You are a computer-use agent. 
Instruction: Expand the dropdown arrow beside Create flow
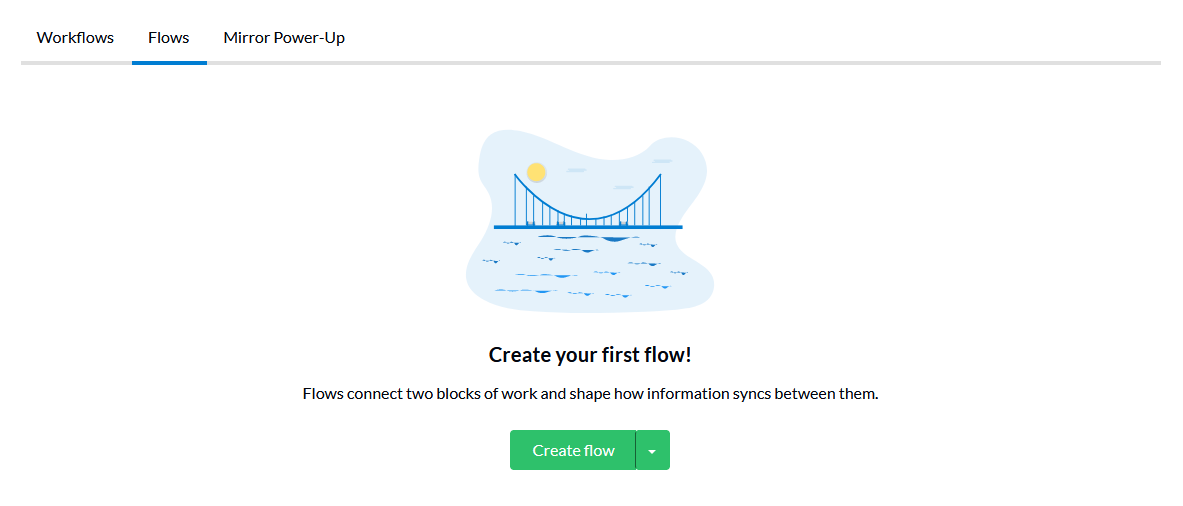pos(653,450)
